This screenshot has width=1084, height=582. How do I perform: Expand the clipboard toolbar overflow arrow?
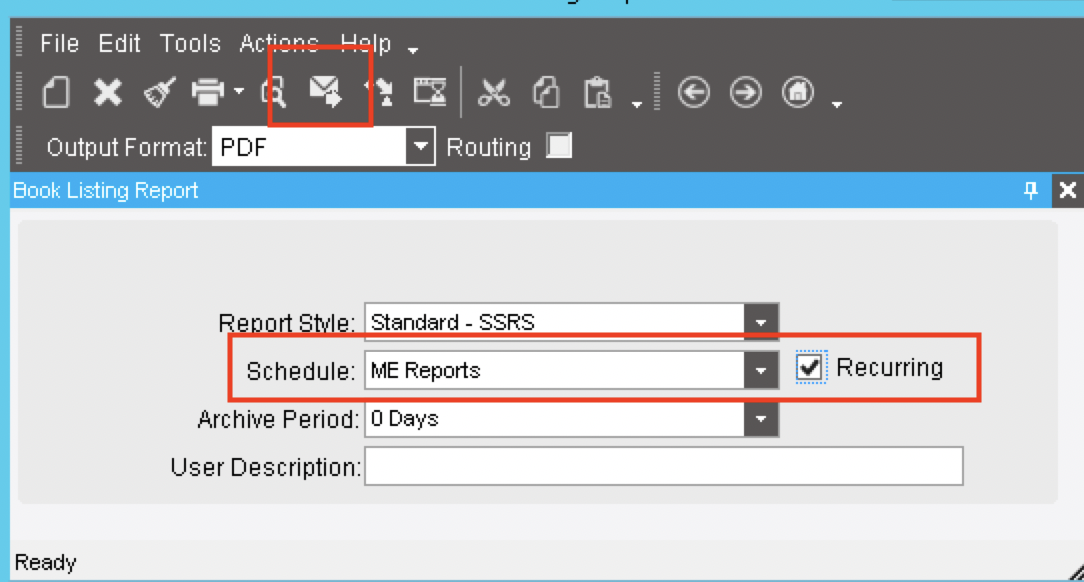coord(637,104)
